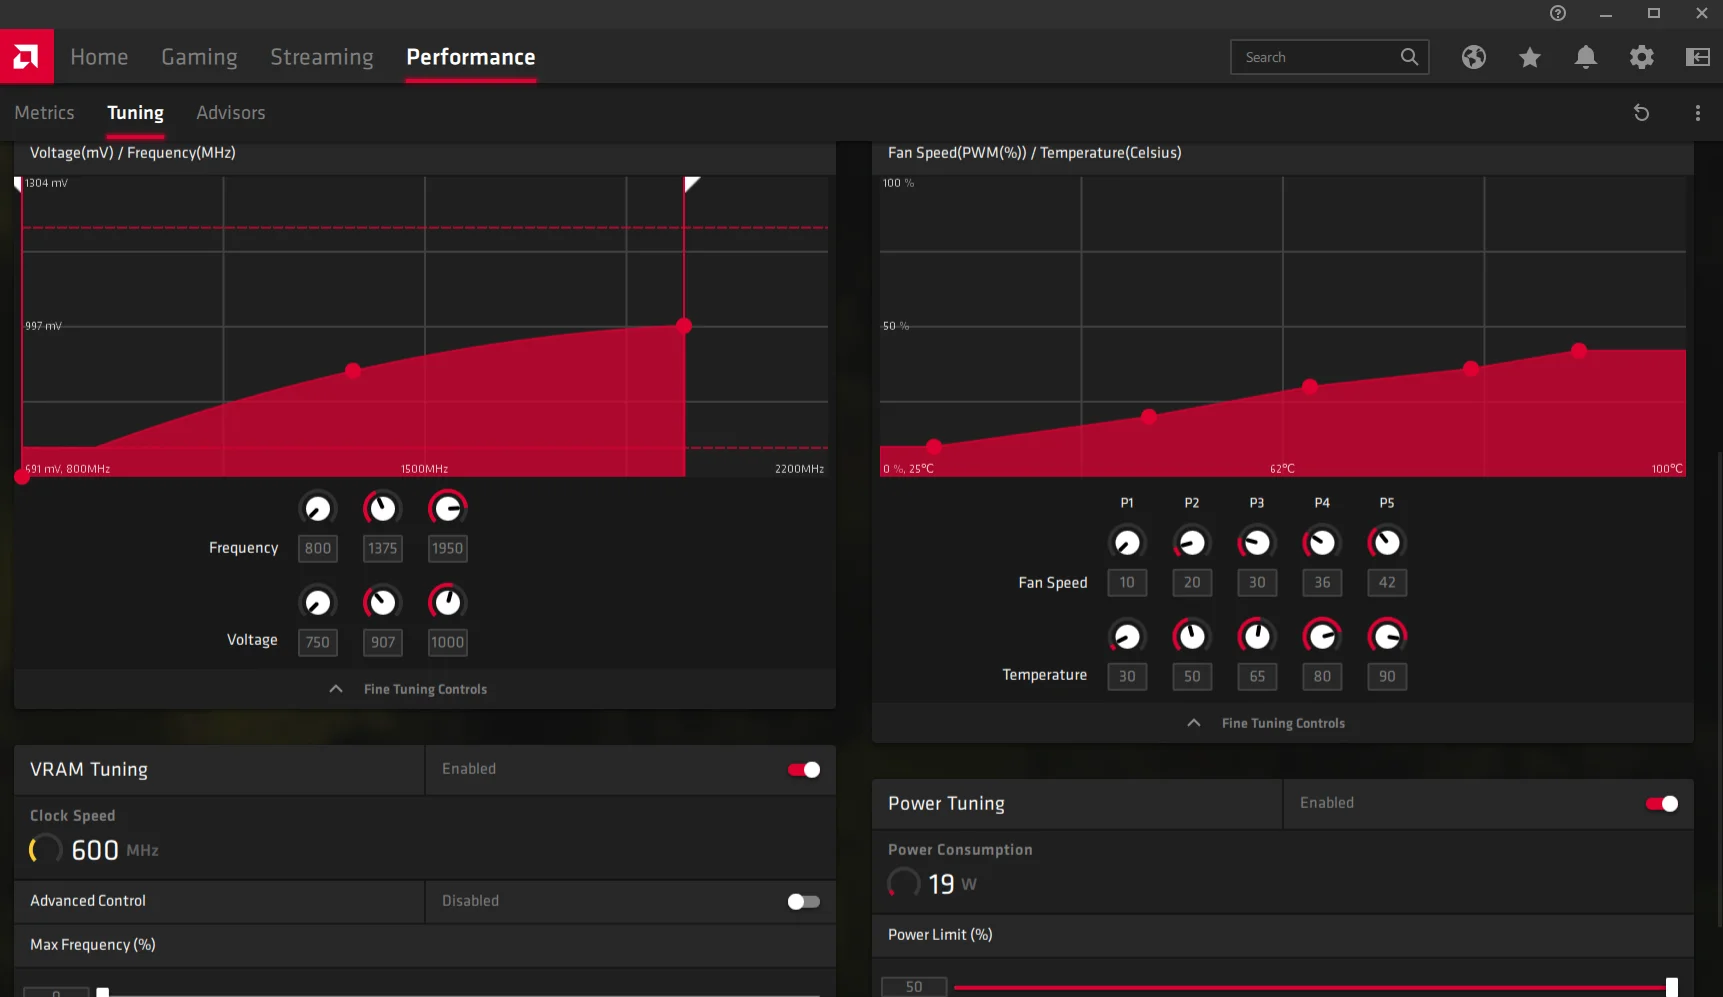Select the curve point at 42% fan speed

pyautogui.click(x=1579, y=351)
